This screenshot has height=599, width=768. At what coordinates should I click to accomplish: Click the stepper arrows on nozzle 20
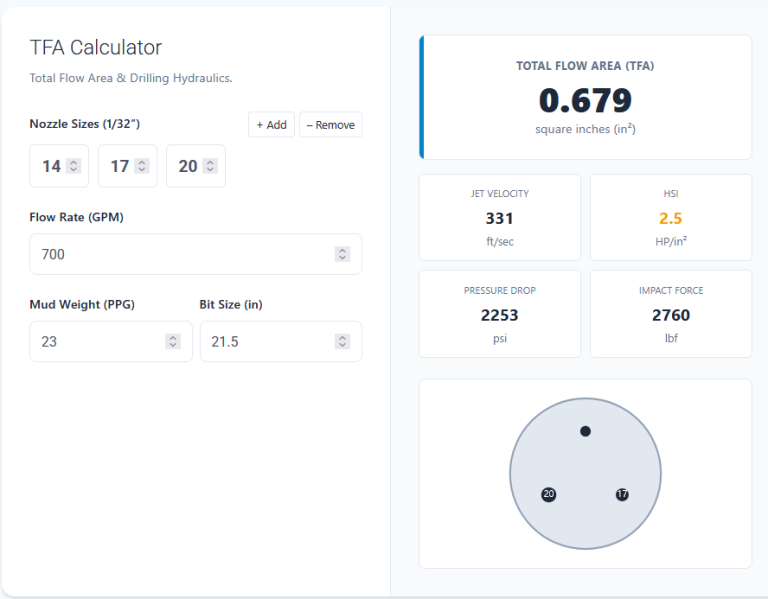click(x=210, y=166)
